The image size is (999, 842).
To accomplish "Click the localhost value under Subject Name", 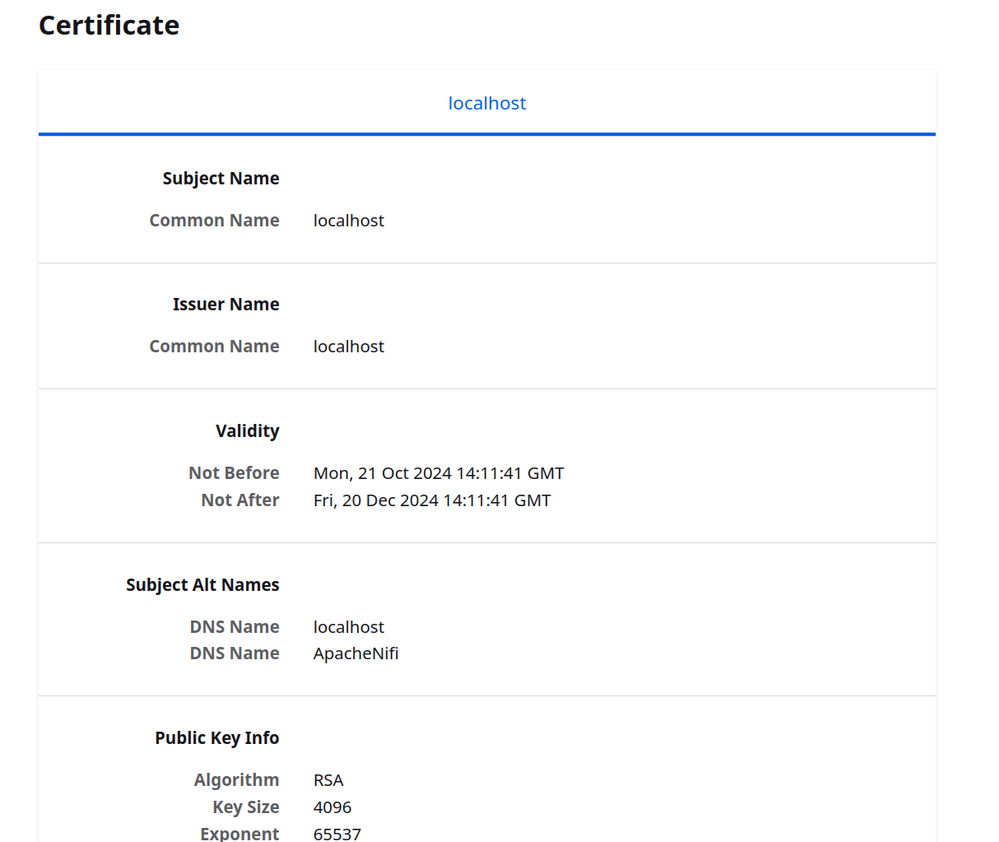I will click(349, 220).
